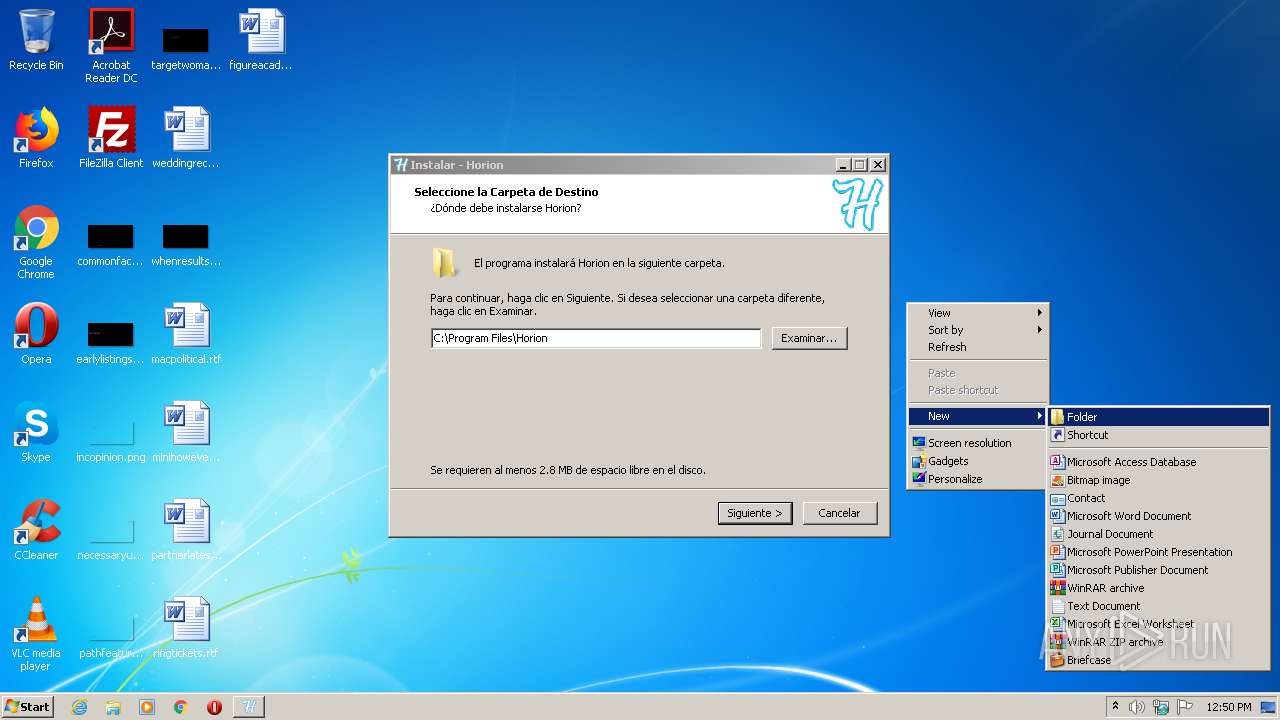Click the taskbar clock showing 12:50 PM

1229,707
